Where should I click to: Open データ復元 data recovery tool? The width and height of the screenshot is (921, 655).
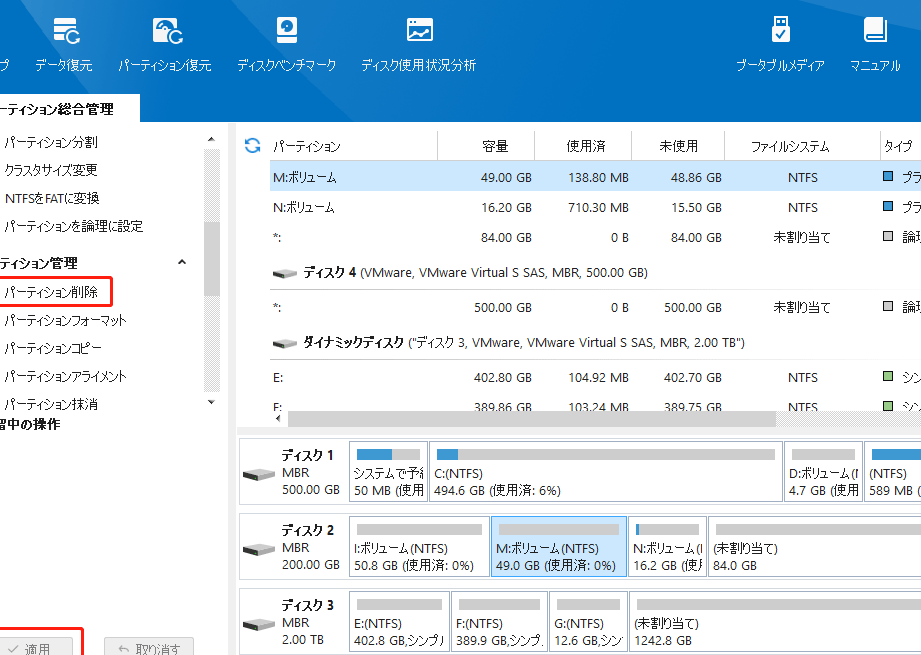click(x=65, y=44)
